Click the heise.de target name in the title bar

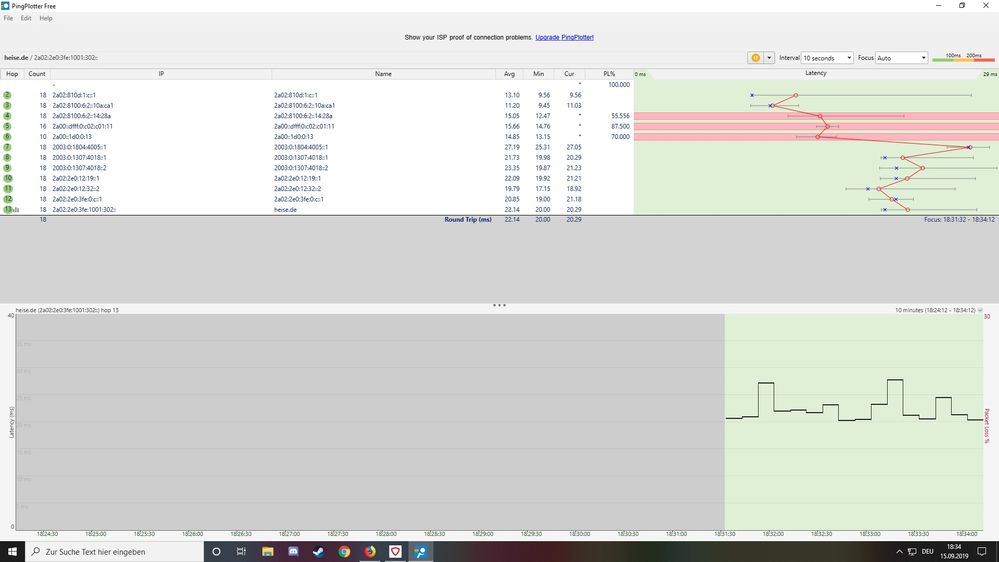16,57
